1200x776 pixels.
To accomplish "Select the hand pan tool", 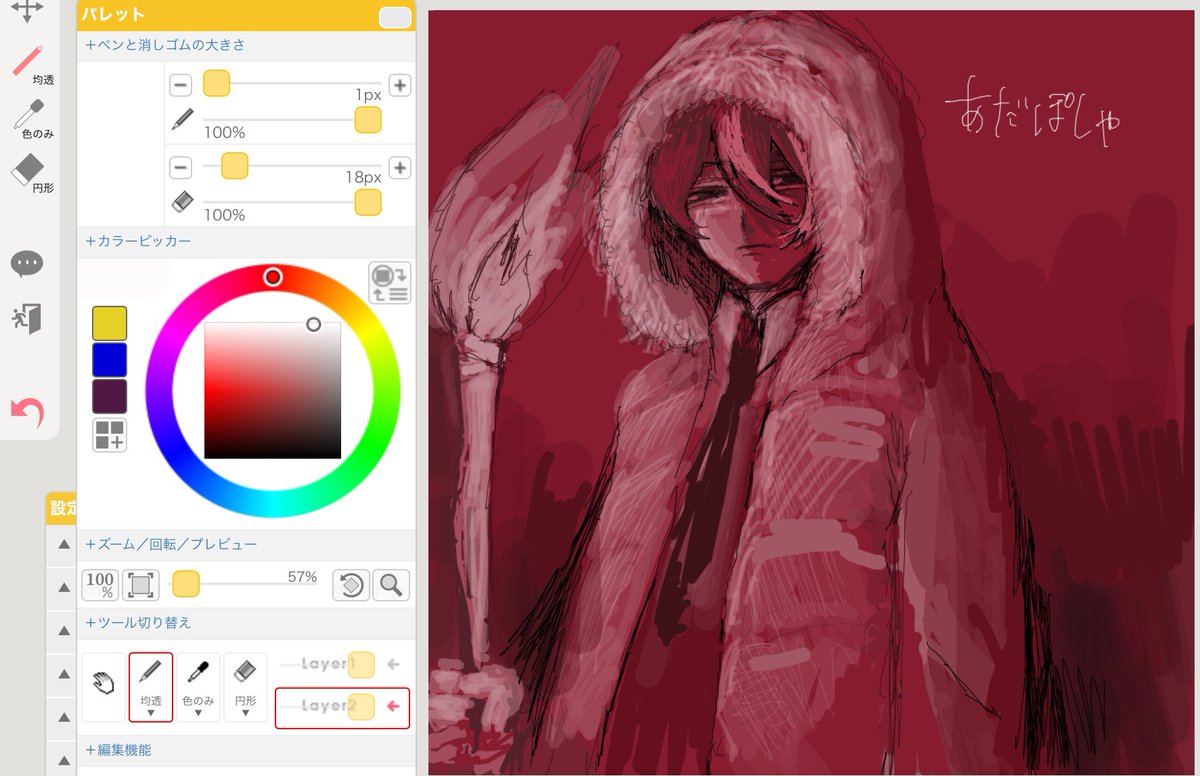I will tap(103, 687).
